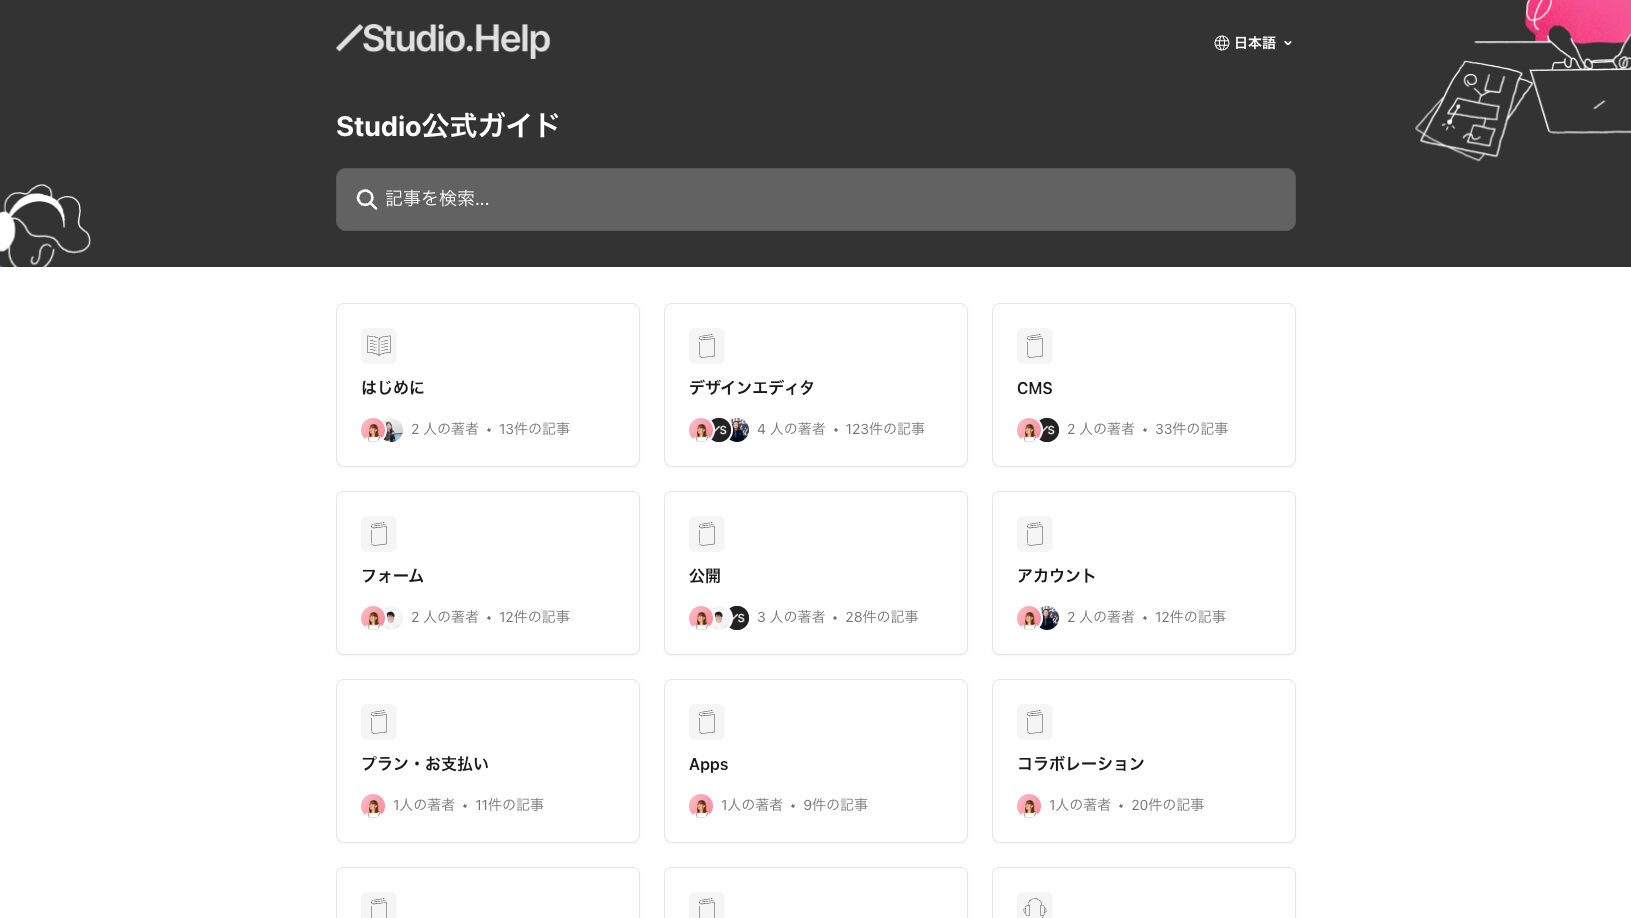This screenshot has width=1631, height=918.
Task: Open the プラン・お支払い collection
Action: (487, 761)
